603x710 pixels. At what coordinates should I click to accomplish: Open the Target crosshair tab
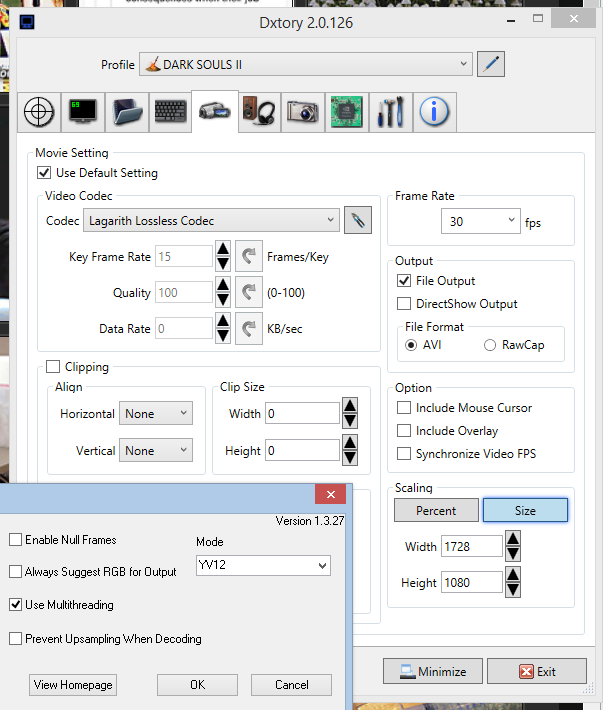(x=39, y=112)
